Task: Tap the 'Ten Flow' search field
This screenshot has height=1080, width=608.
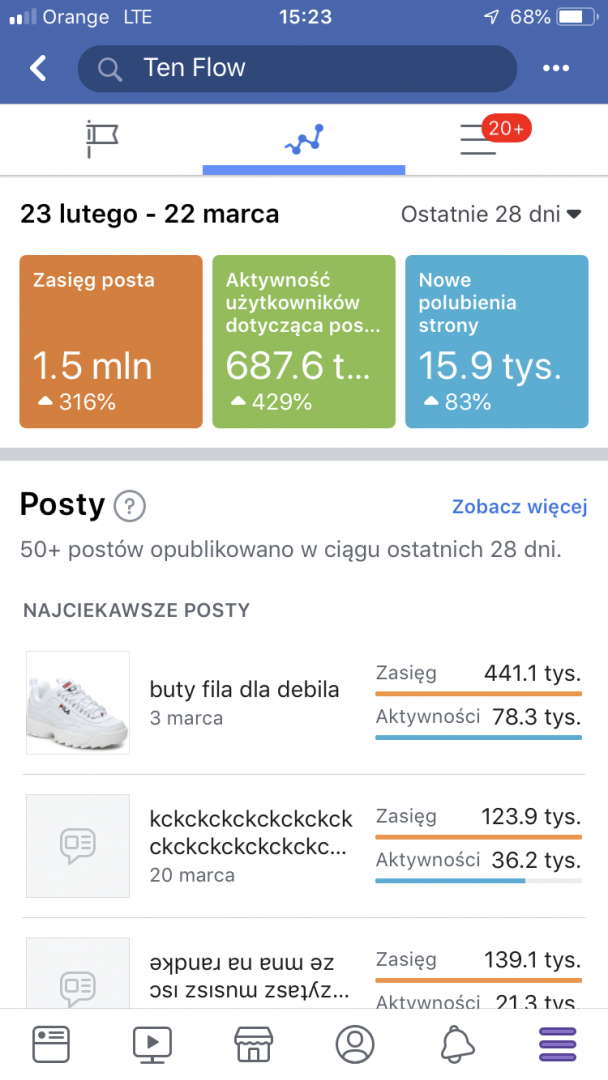Action: 297,68
